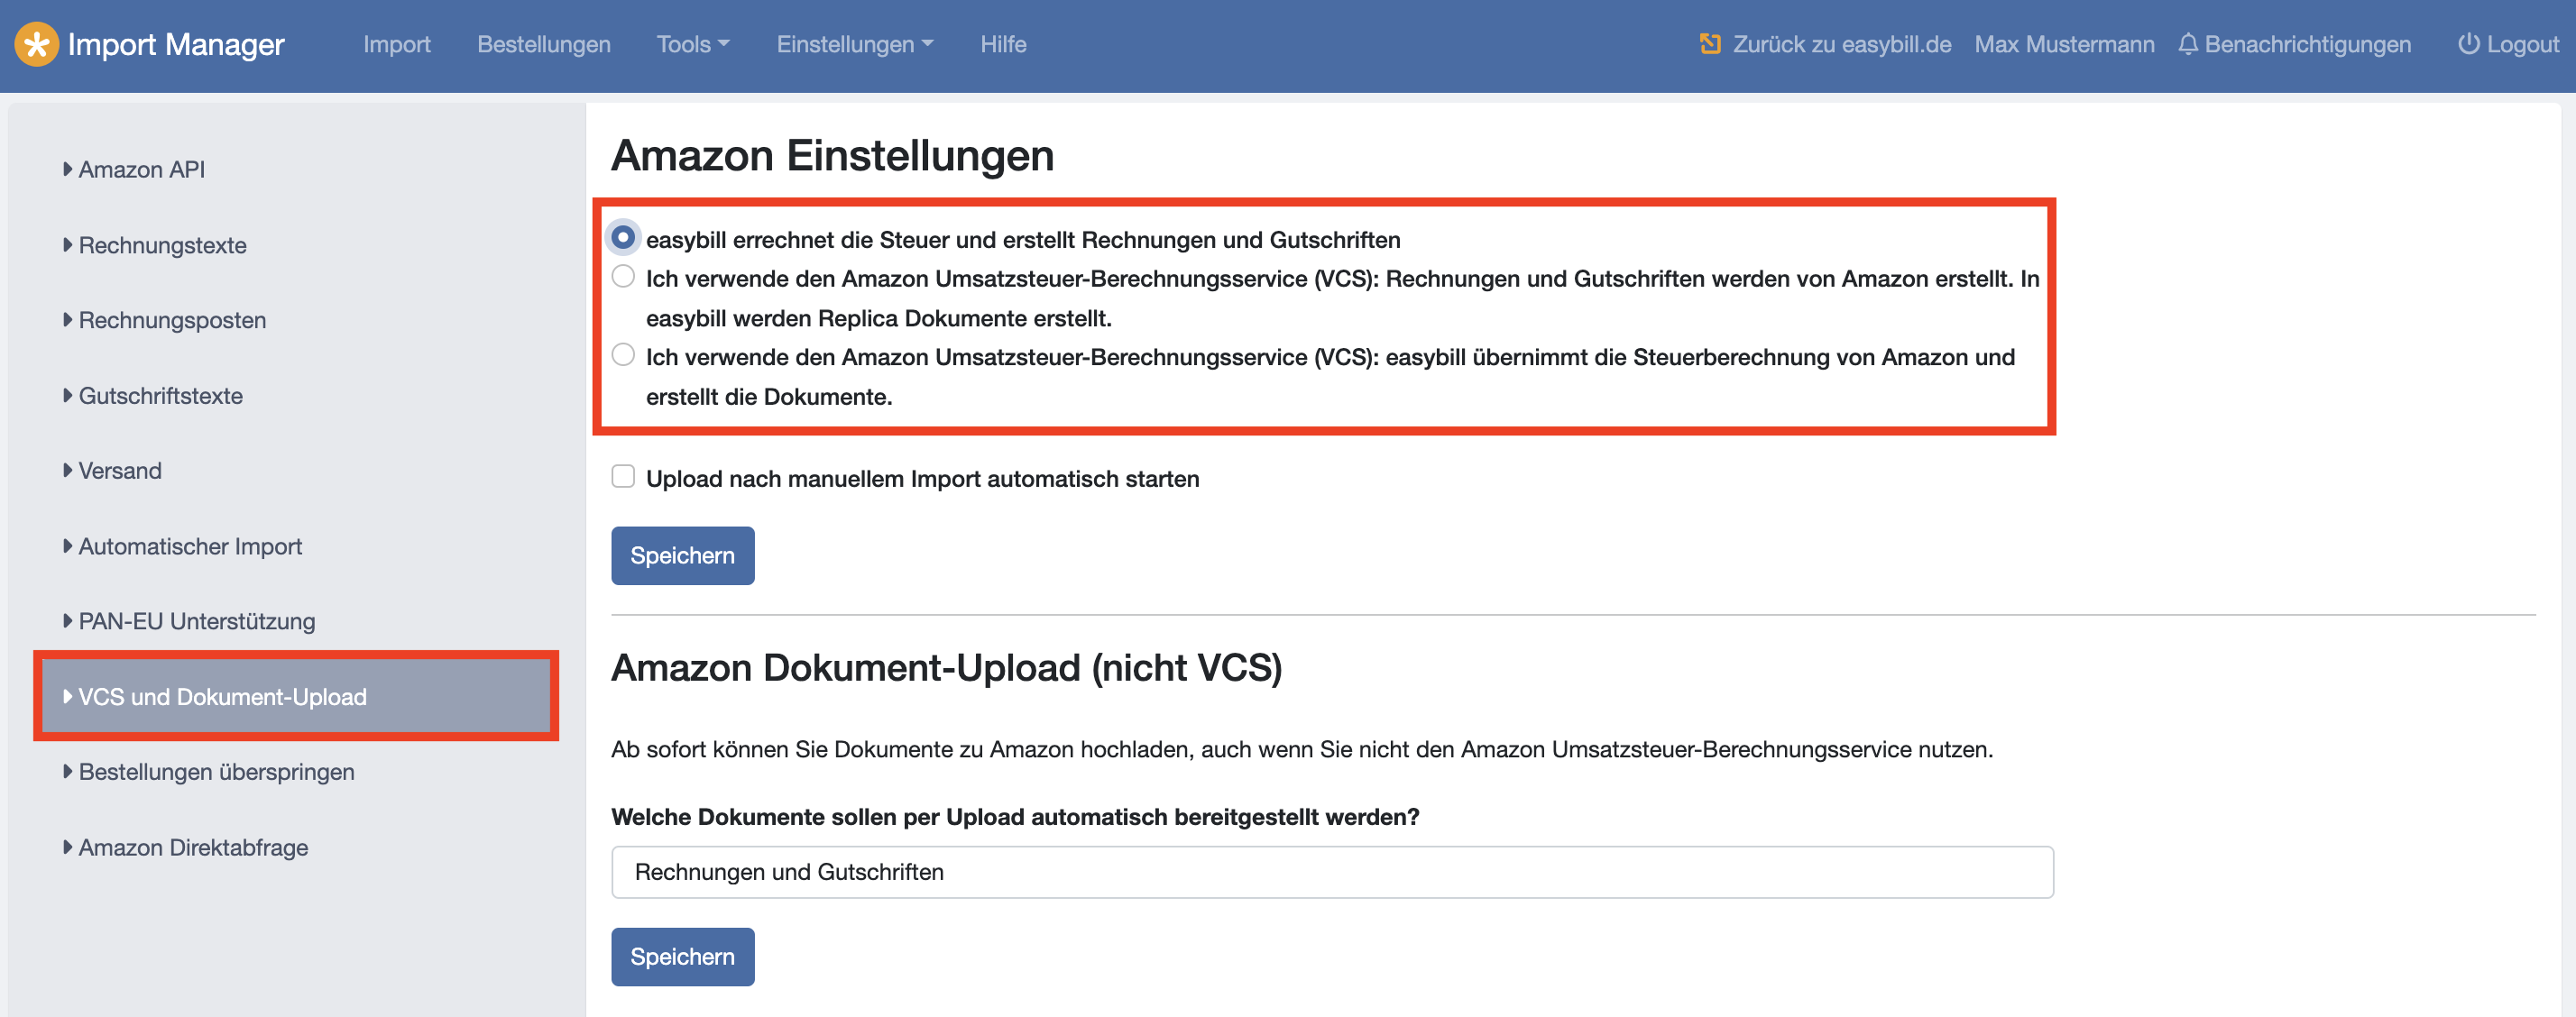2576x1017 pixels.
Task: Click the Speichern button under Amazon Einstellungen
Action: (x=682, y=555)
